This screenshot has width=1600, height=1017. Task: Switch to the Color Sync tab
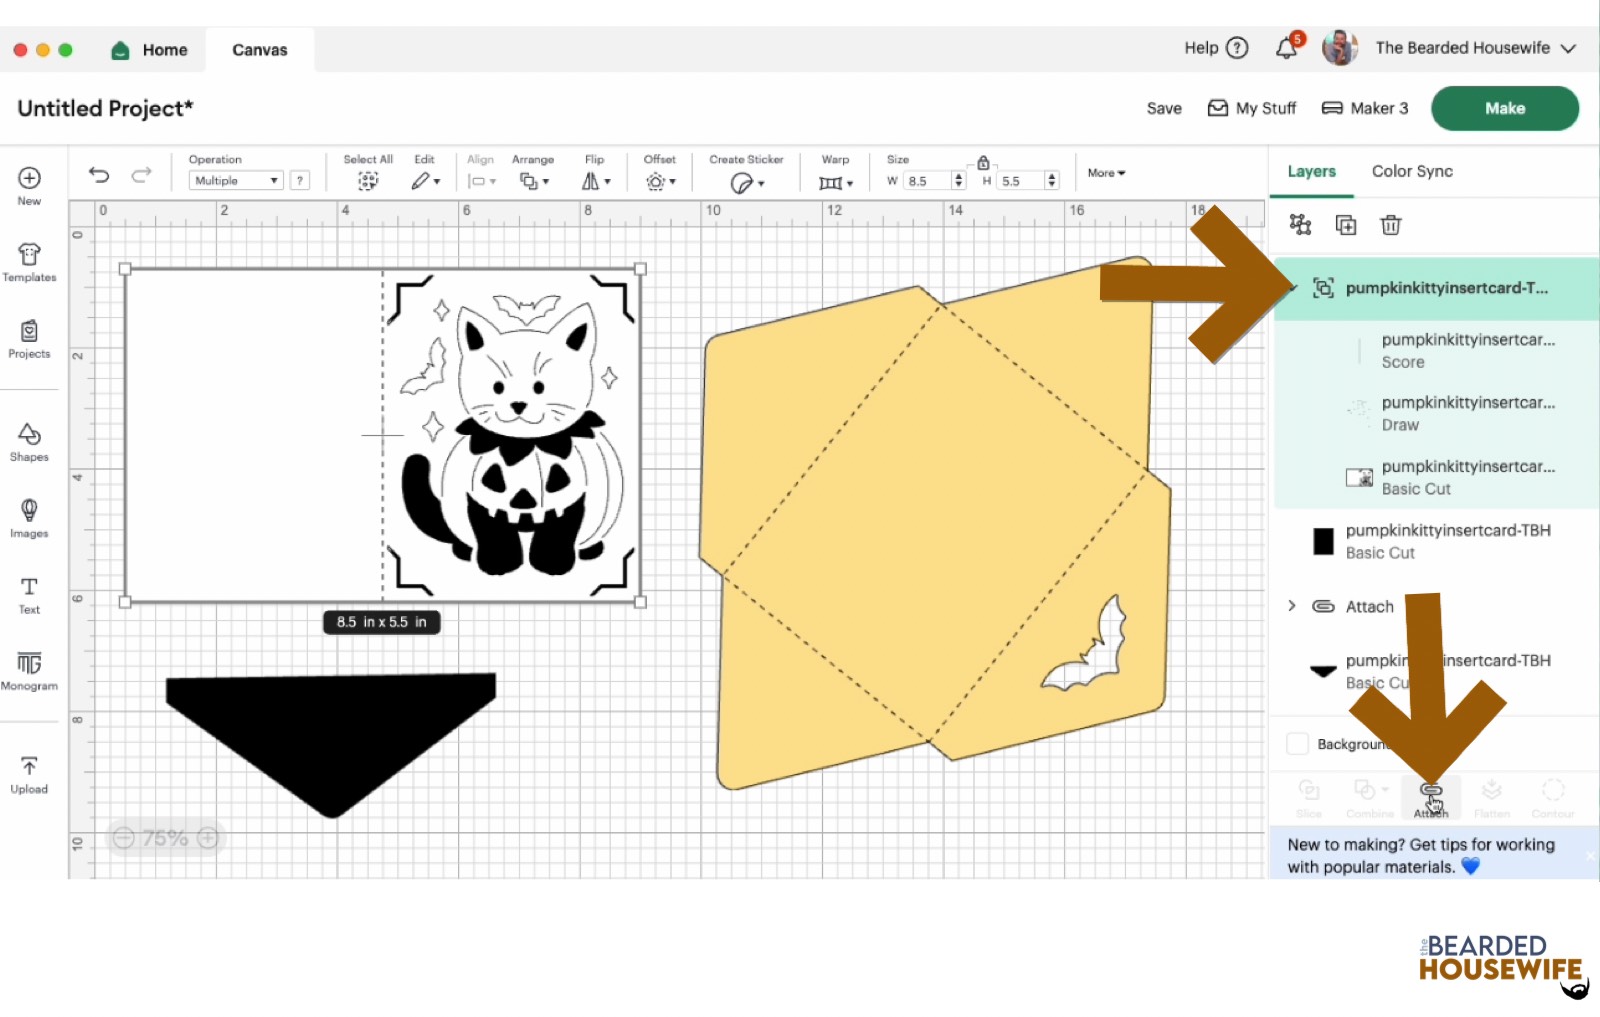(1411, 171)
